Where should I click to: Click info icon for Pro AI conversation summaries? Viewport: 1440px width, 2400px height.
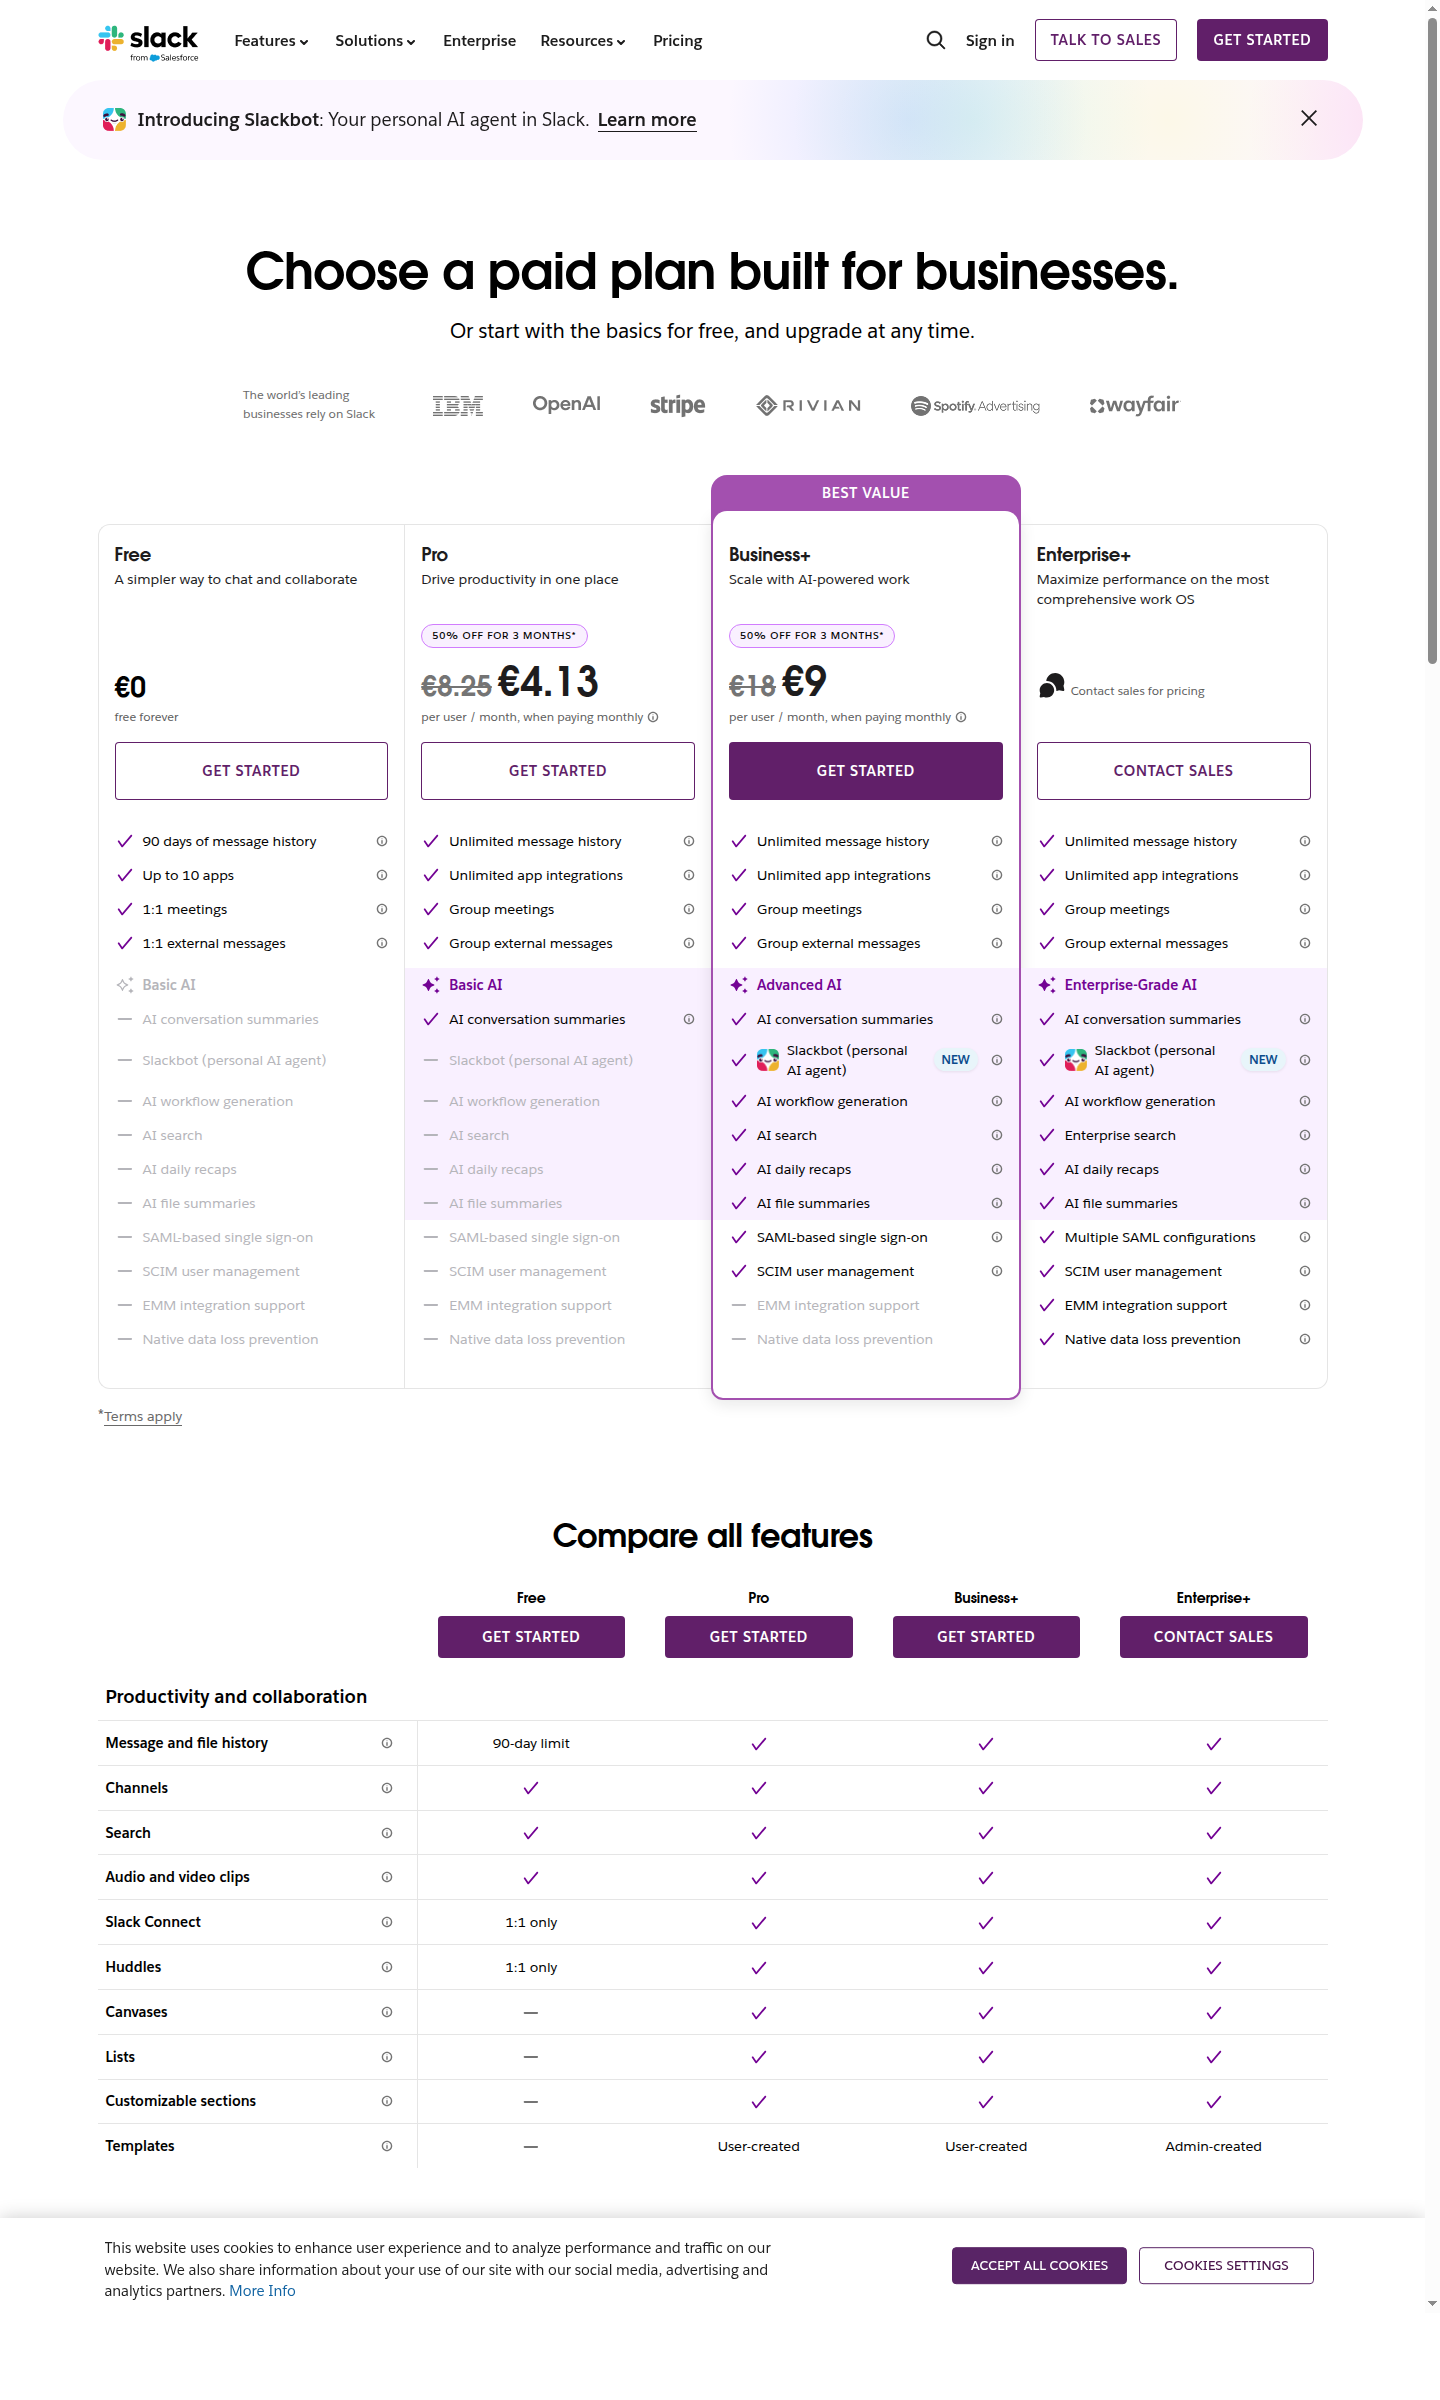pos(689,1019)
